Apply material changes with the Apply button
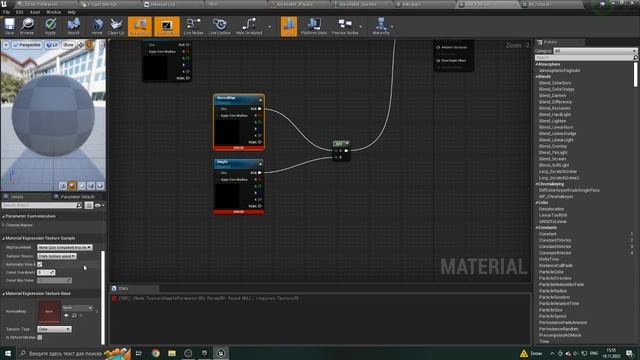Image resolution: width=640 pixels, height=360 pixels. pos(51,26)
